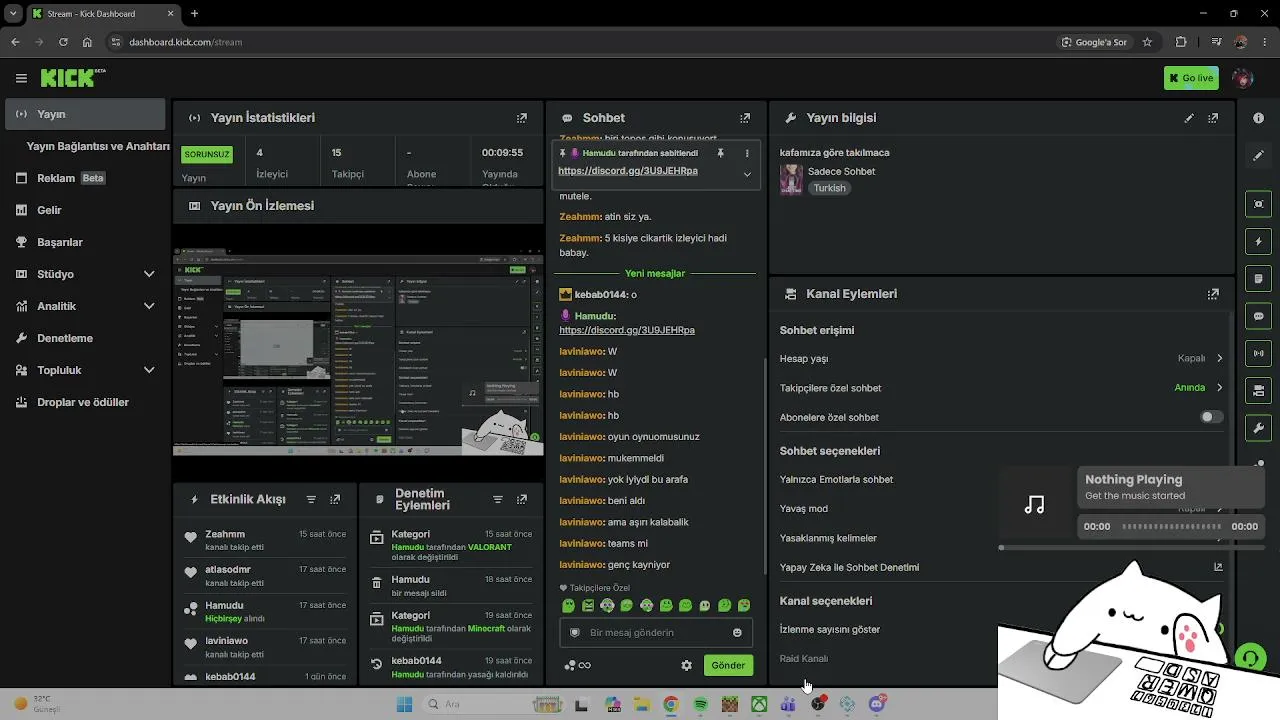Edit stream info with pencil icon in Yayın bilgisi

pos(1189,118)
